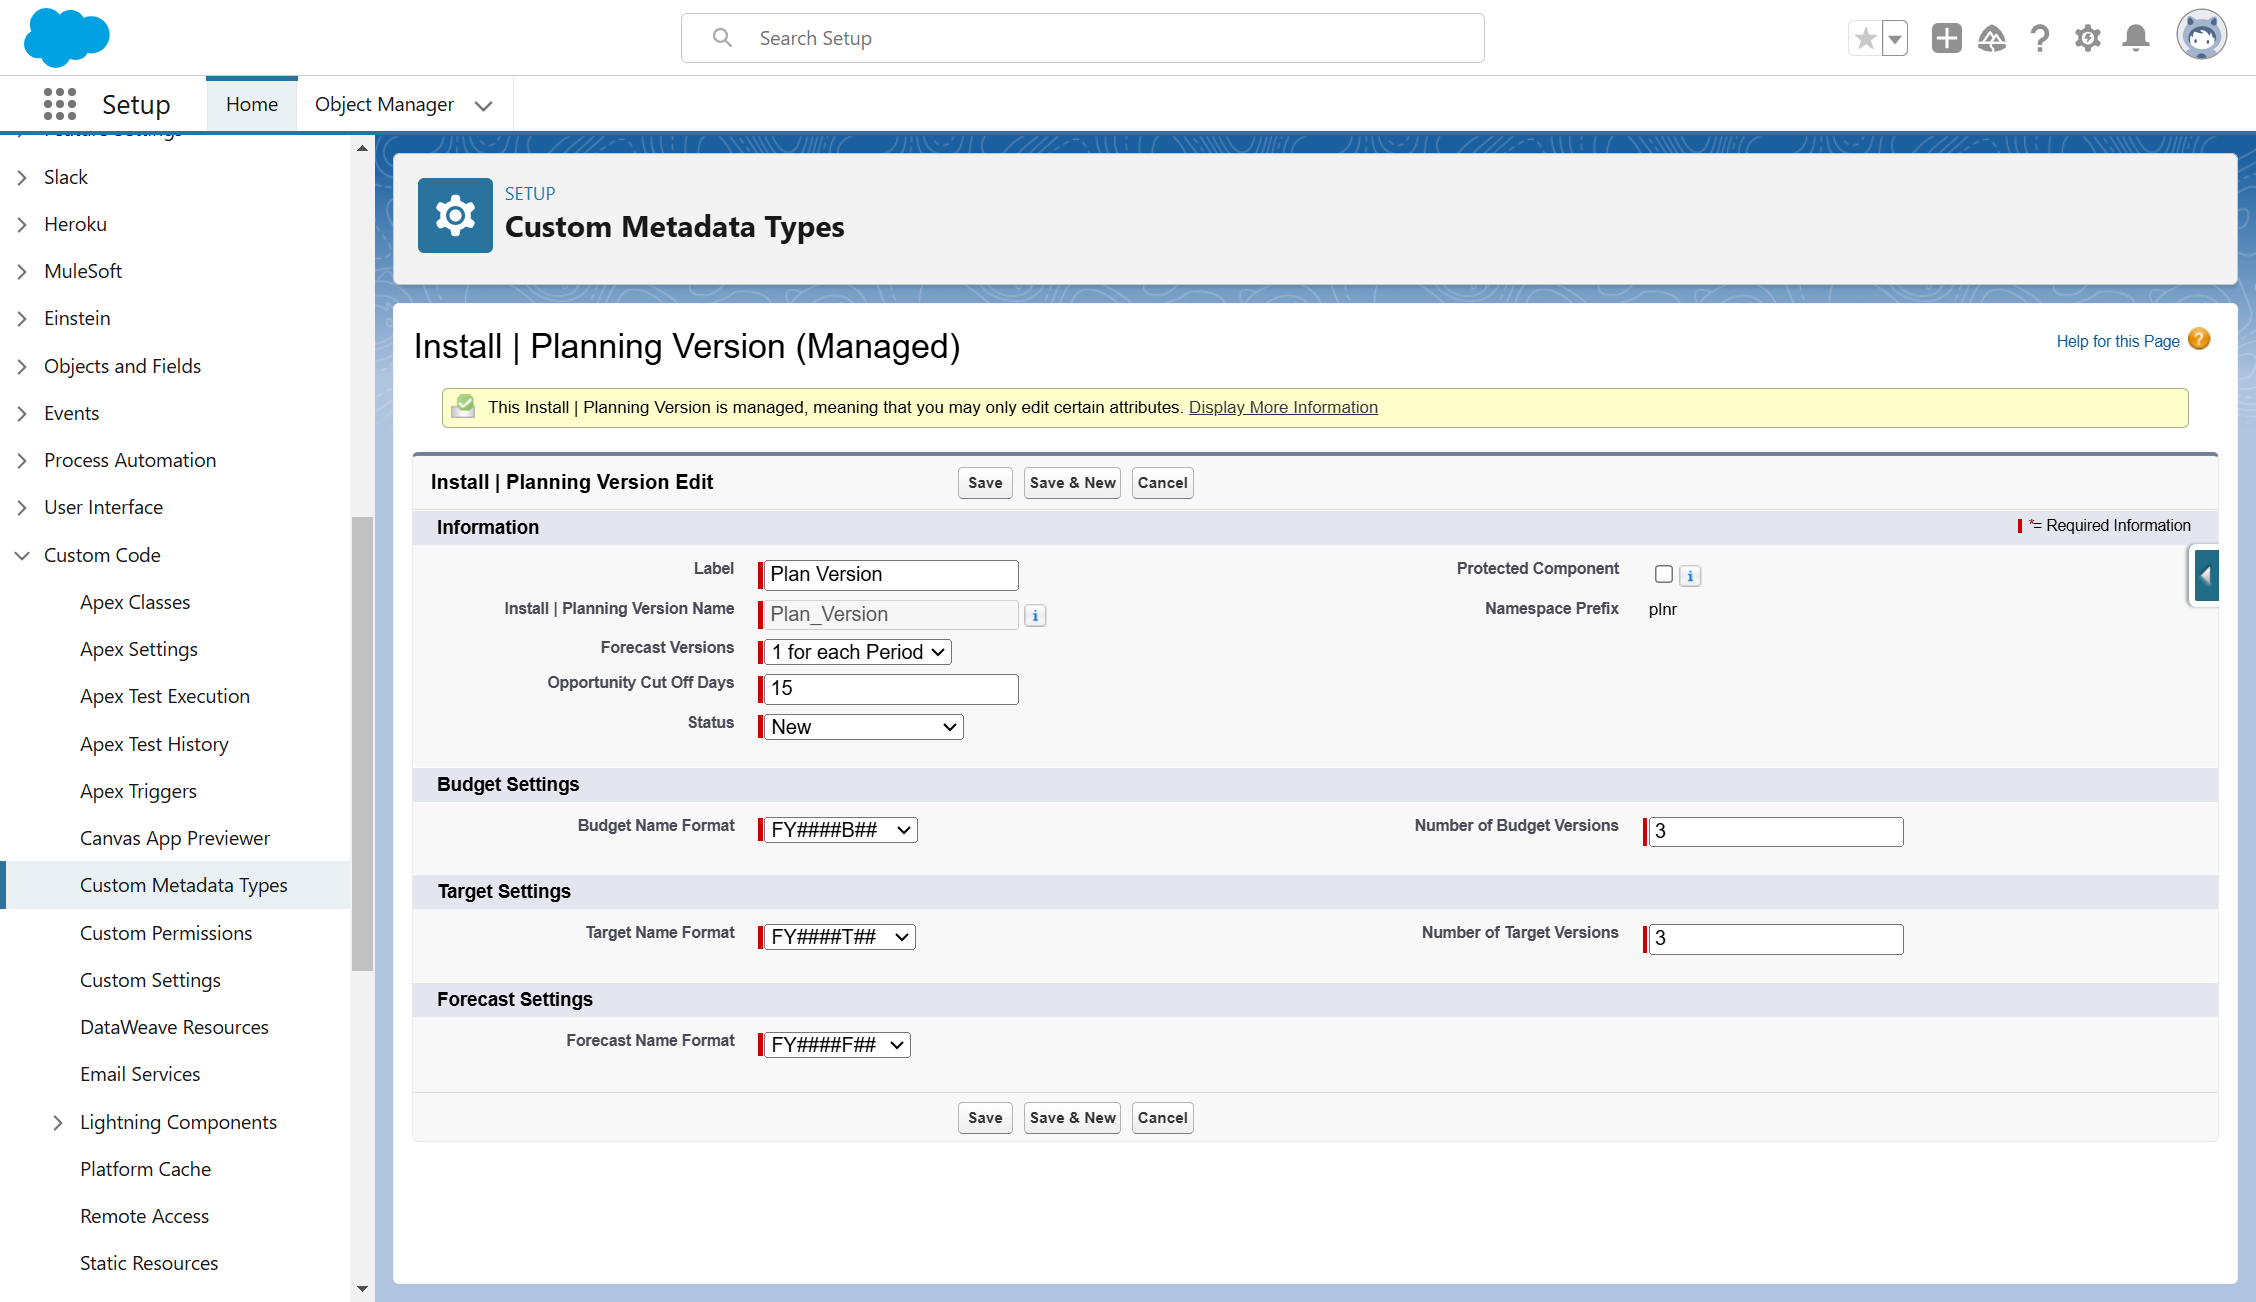
Task: Select Apex Classes in the sidebar
Action: coord(135,602)
